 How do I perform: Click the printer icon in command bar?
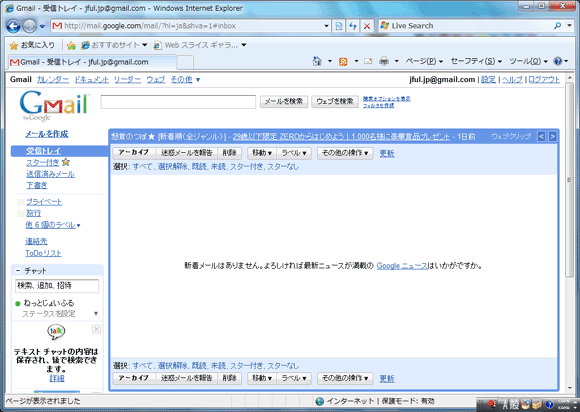pos(384,61)
